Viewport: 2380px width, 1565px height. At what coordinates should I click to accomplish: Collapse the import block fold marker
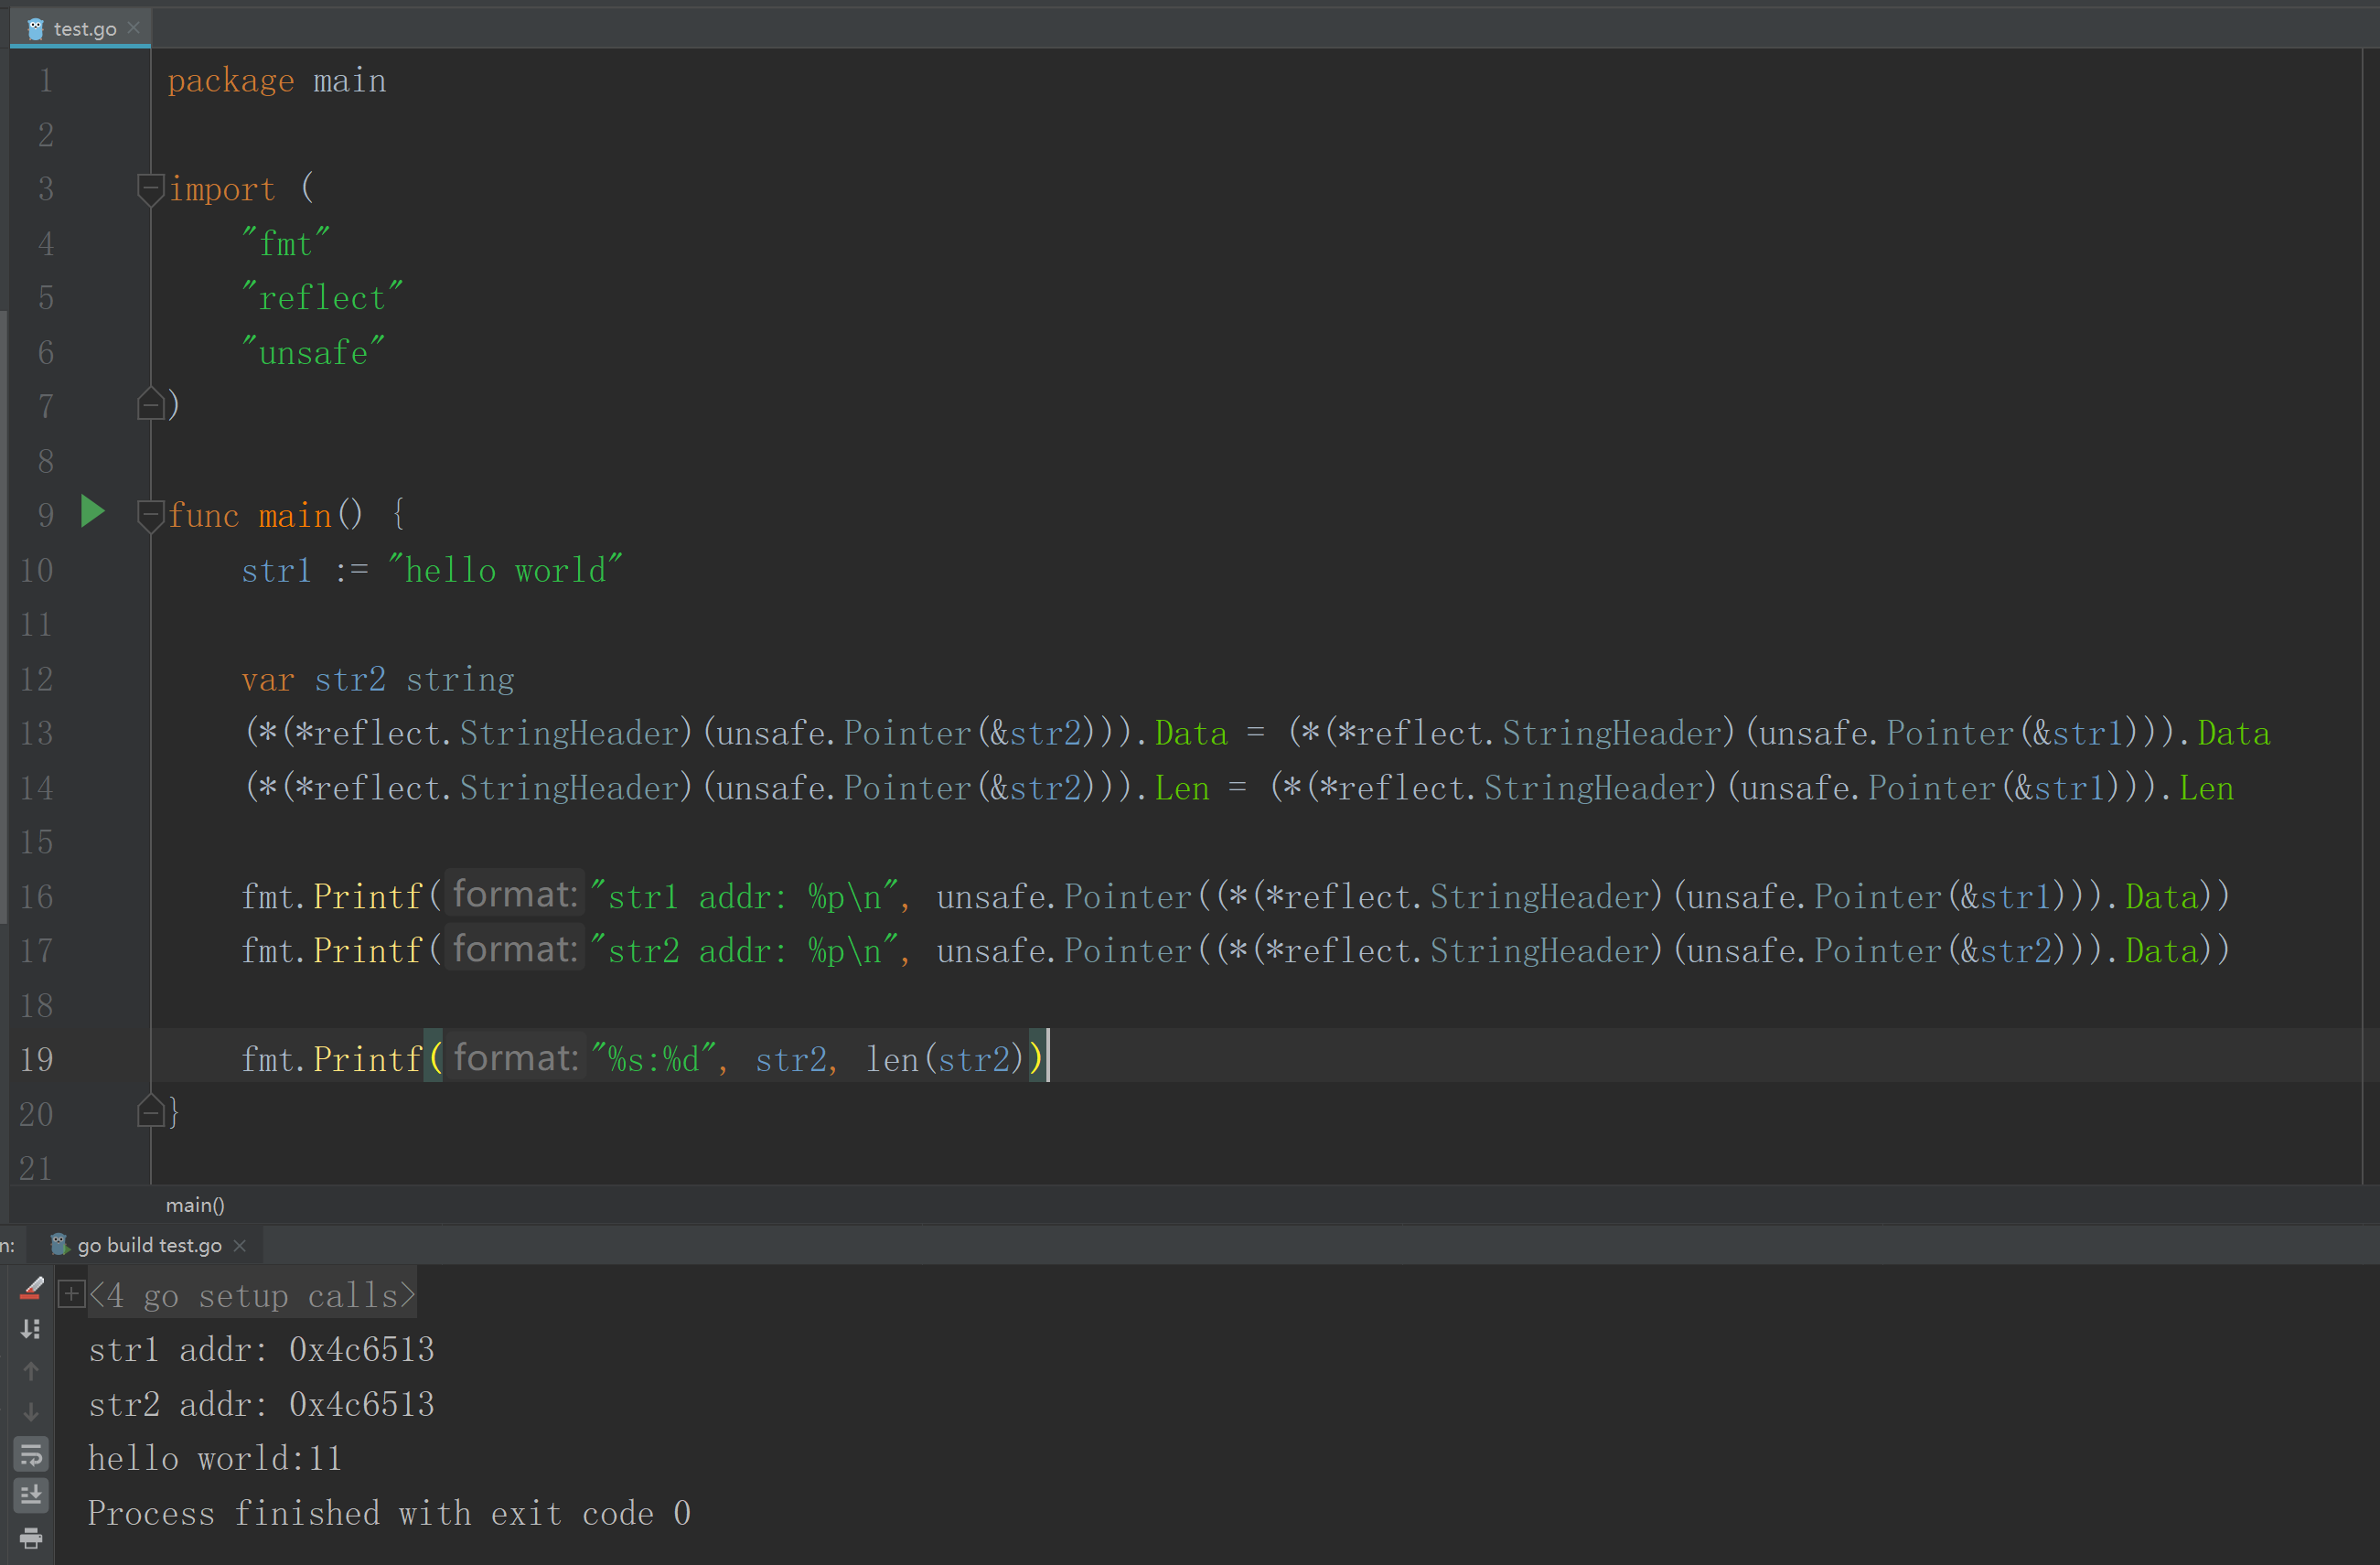[150, 188]
